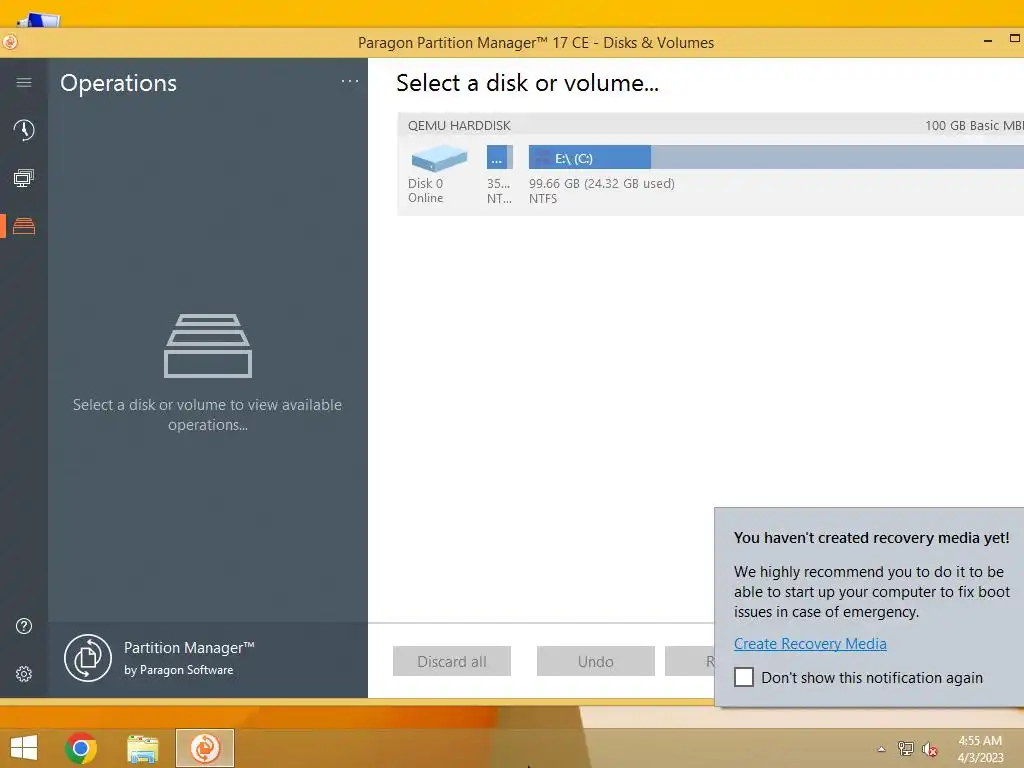Click the network tray icon
This screenshot has width=1024, height=768.
click(906, 749)
